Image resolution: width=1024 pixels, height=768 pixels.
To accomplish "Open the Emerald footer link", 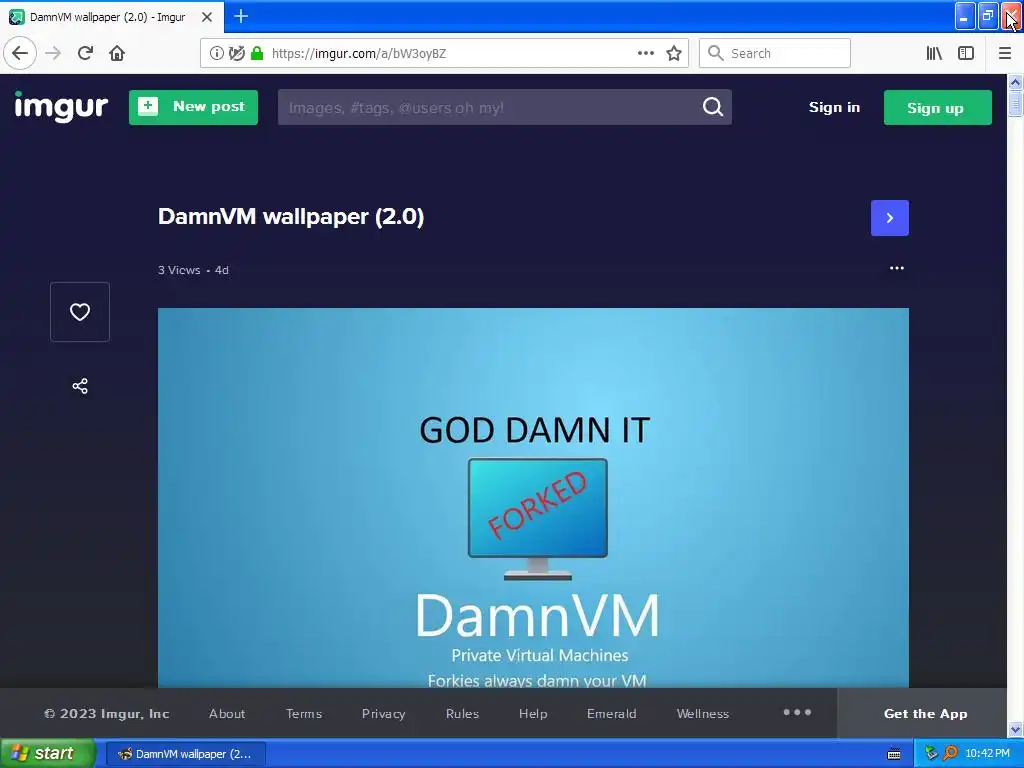I will pyautogui.click(x=611, y=714).
